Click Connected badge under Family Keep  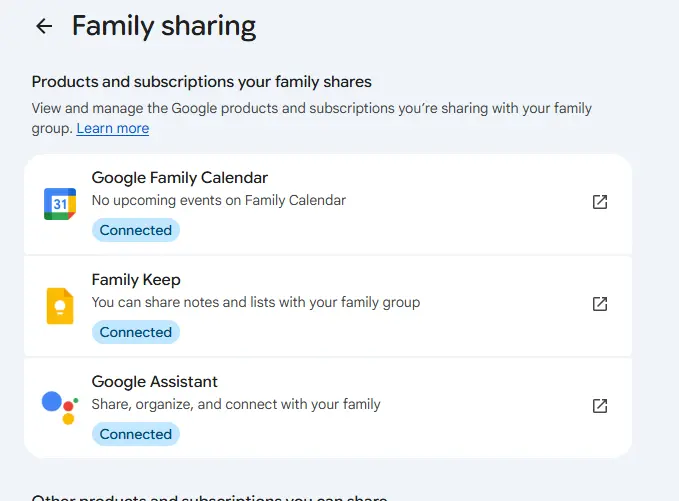click(136, 332)
